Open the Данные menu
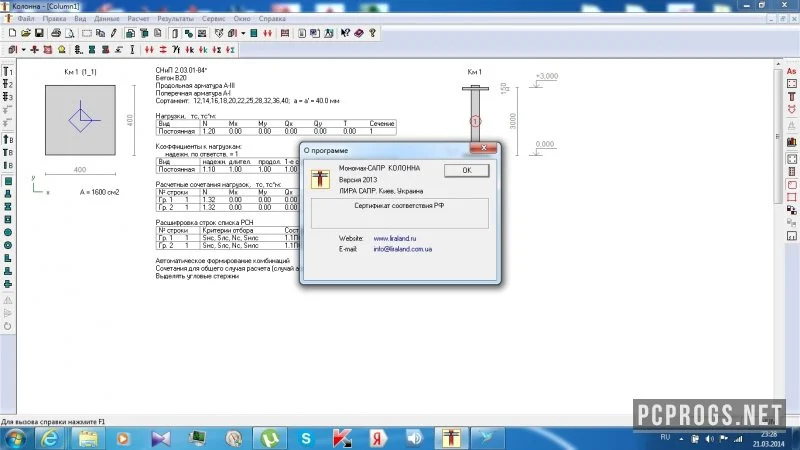The height and width of the screenshot is (450, 800). point(107,18)
